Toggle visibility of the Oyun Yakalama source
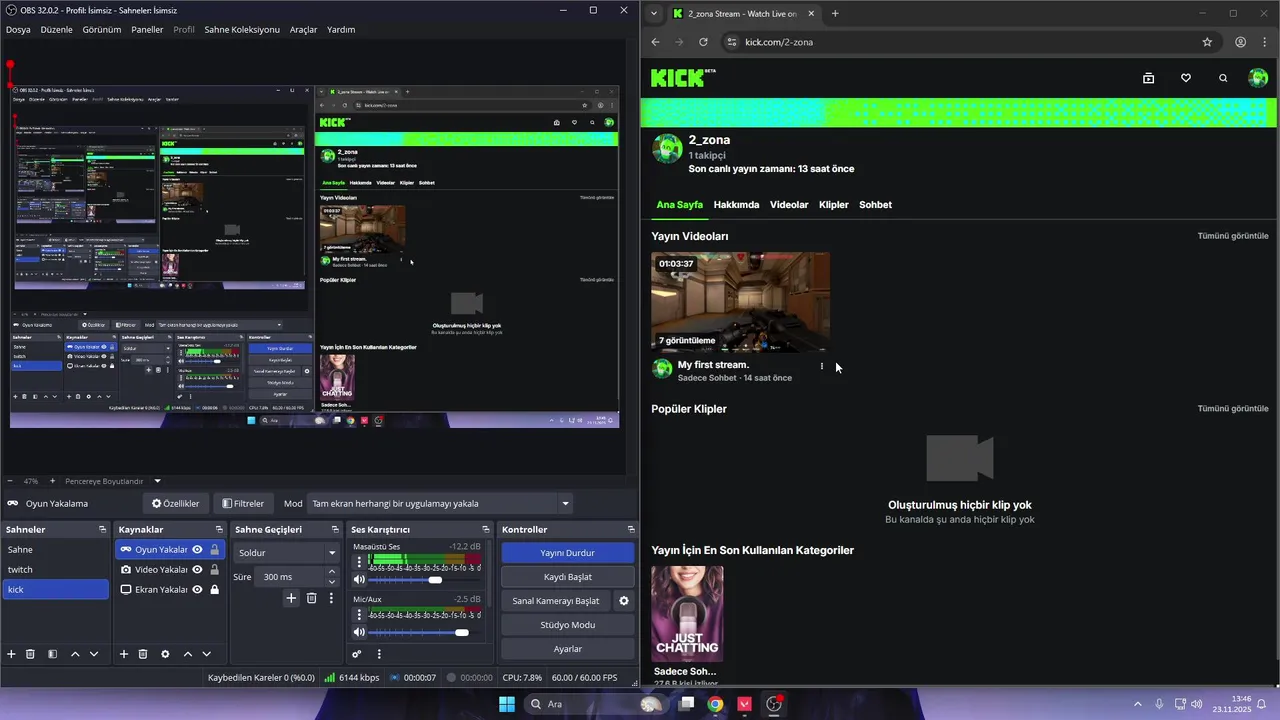Viewport: 1280px width, 720px height. pos(198,549)
